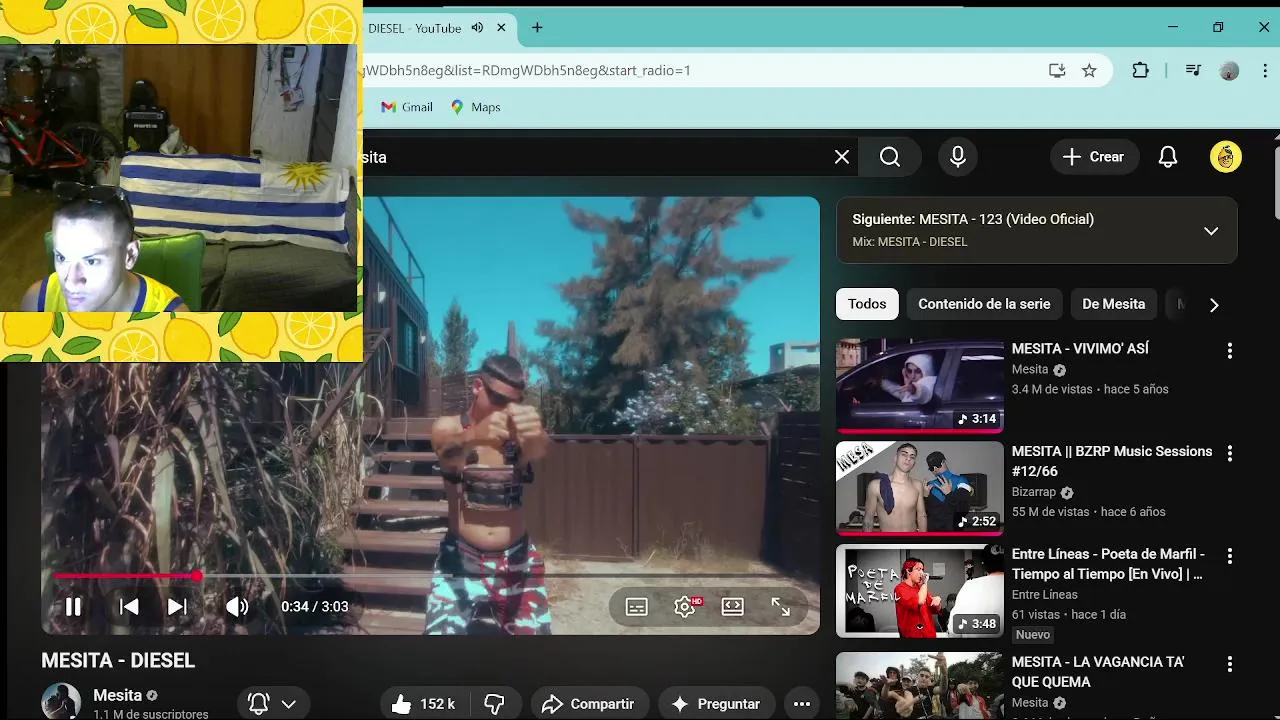Open YouTube notifications bell
Screen dimensions: 1280x720
1168,157
